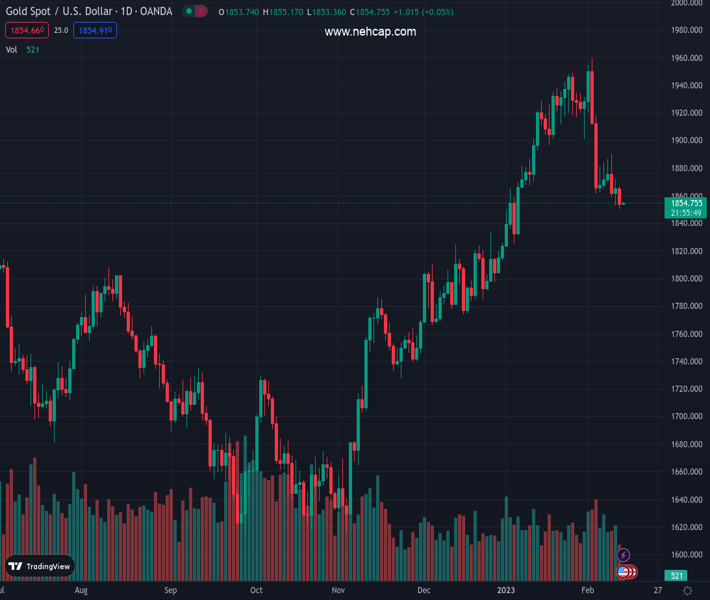
Task: Click the market status indicator beside OANDA
Action: 189,11
